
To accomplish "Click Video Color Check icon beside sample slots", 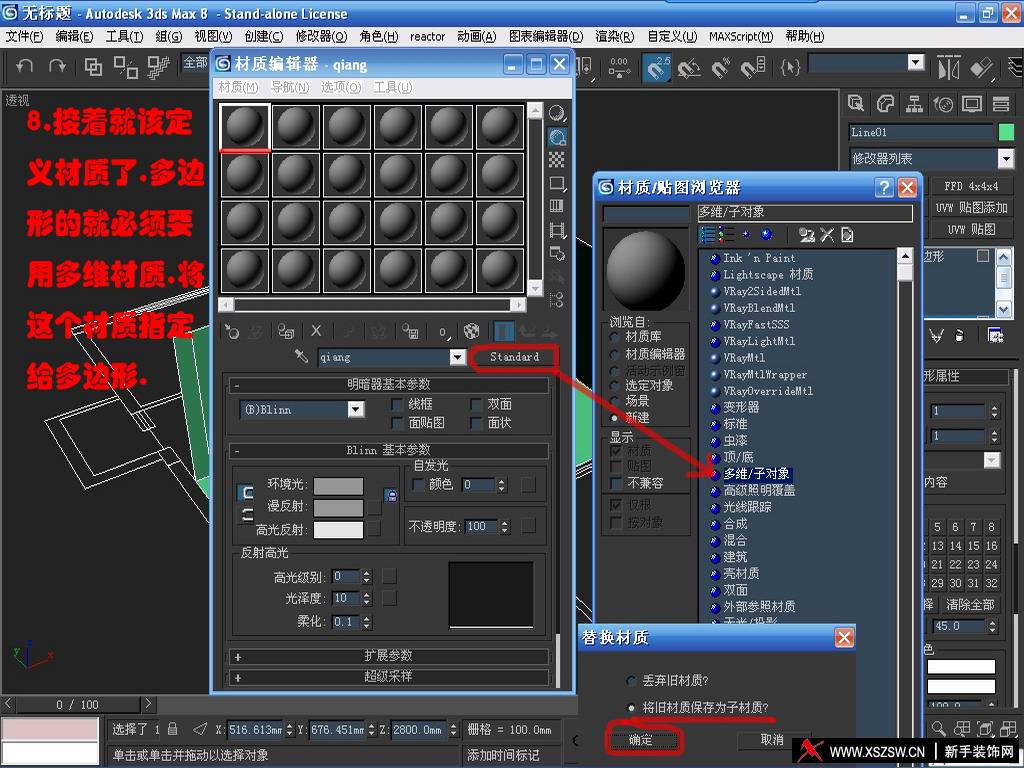I will click(x=556, y=206).
